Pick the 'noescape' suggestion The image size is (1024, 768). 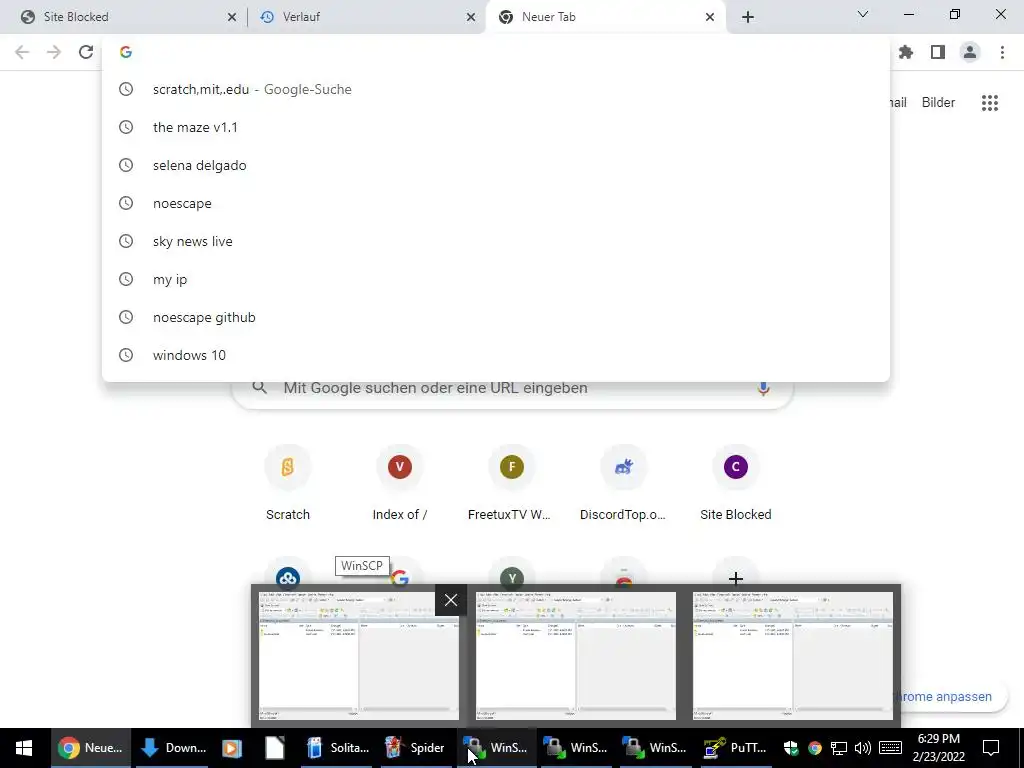click(x=496, y=203)
